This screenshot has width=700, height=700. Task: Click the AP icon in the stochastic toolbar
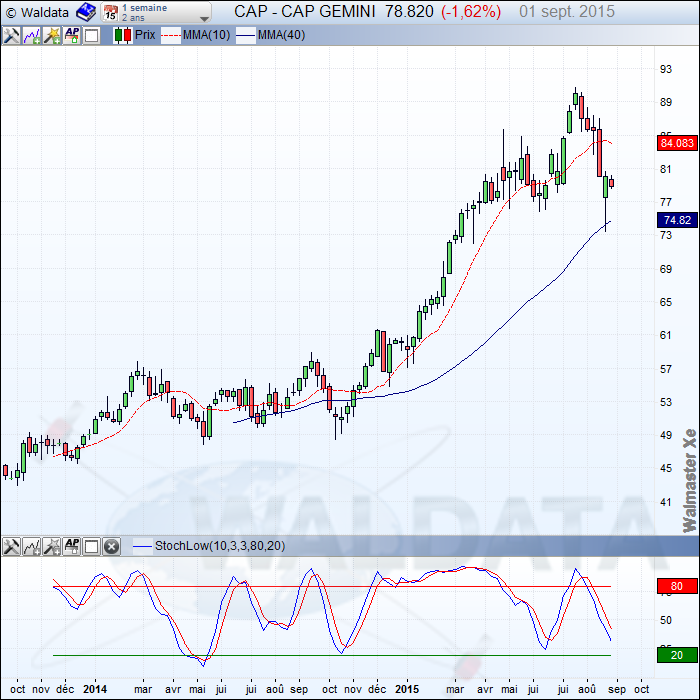point(72,546)
